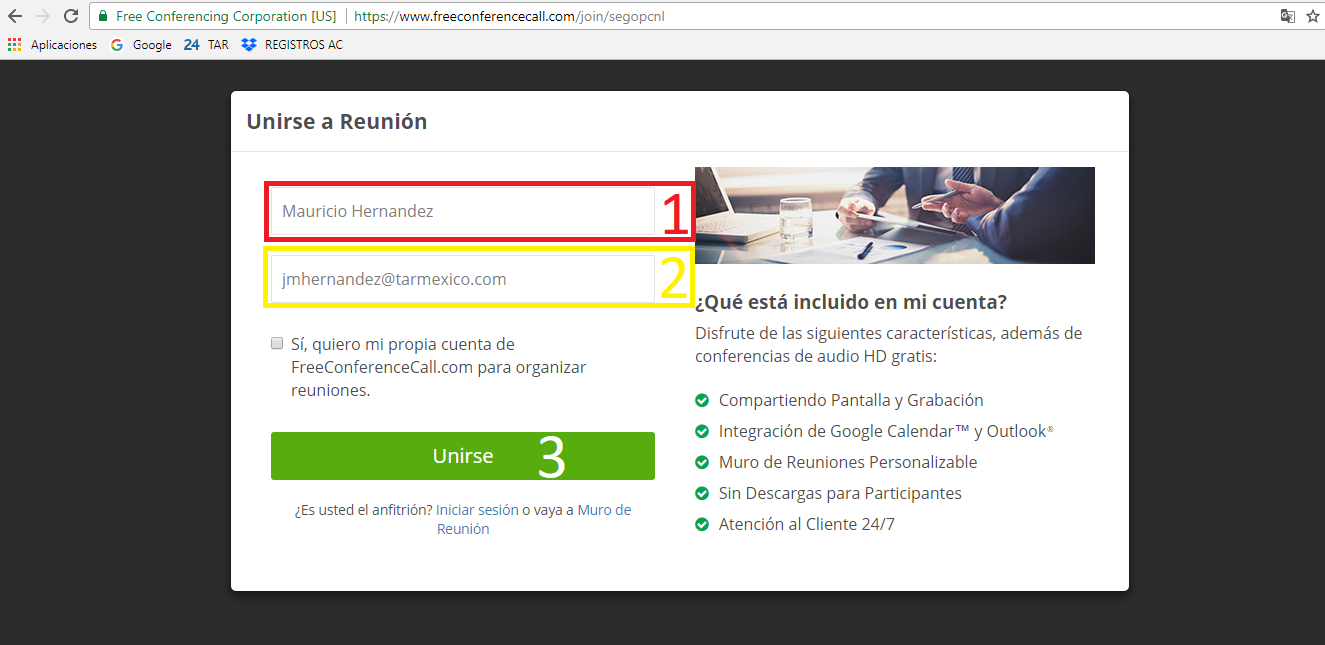
Task: Click the browser back arrow
Action: point(15,16)
